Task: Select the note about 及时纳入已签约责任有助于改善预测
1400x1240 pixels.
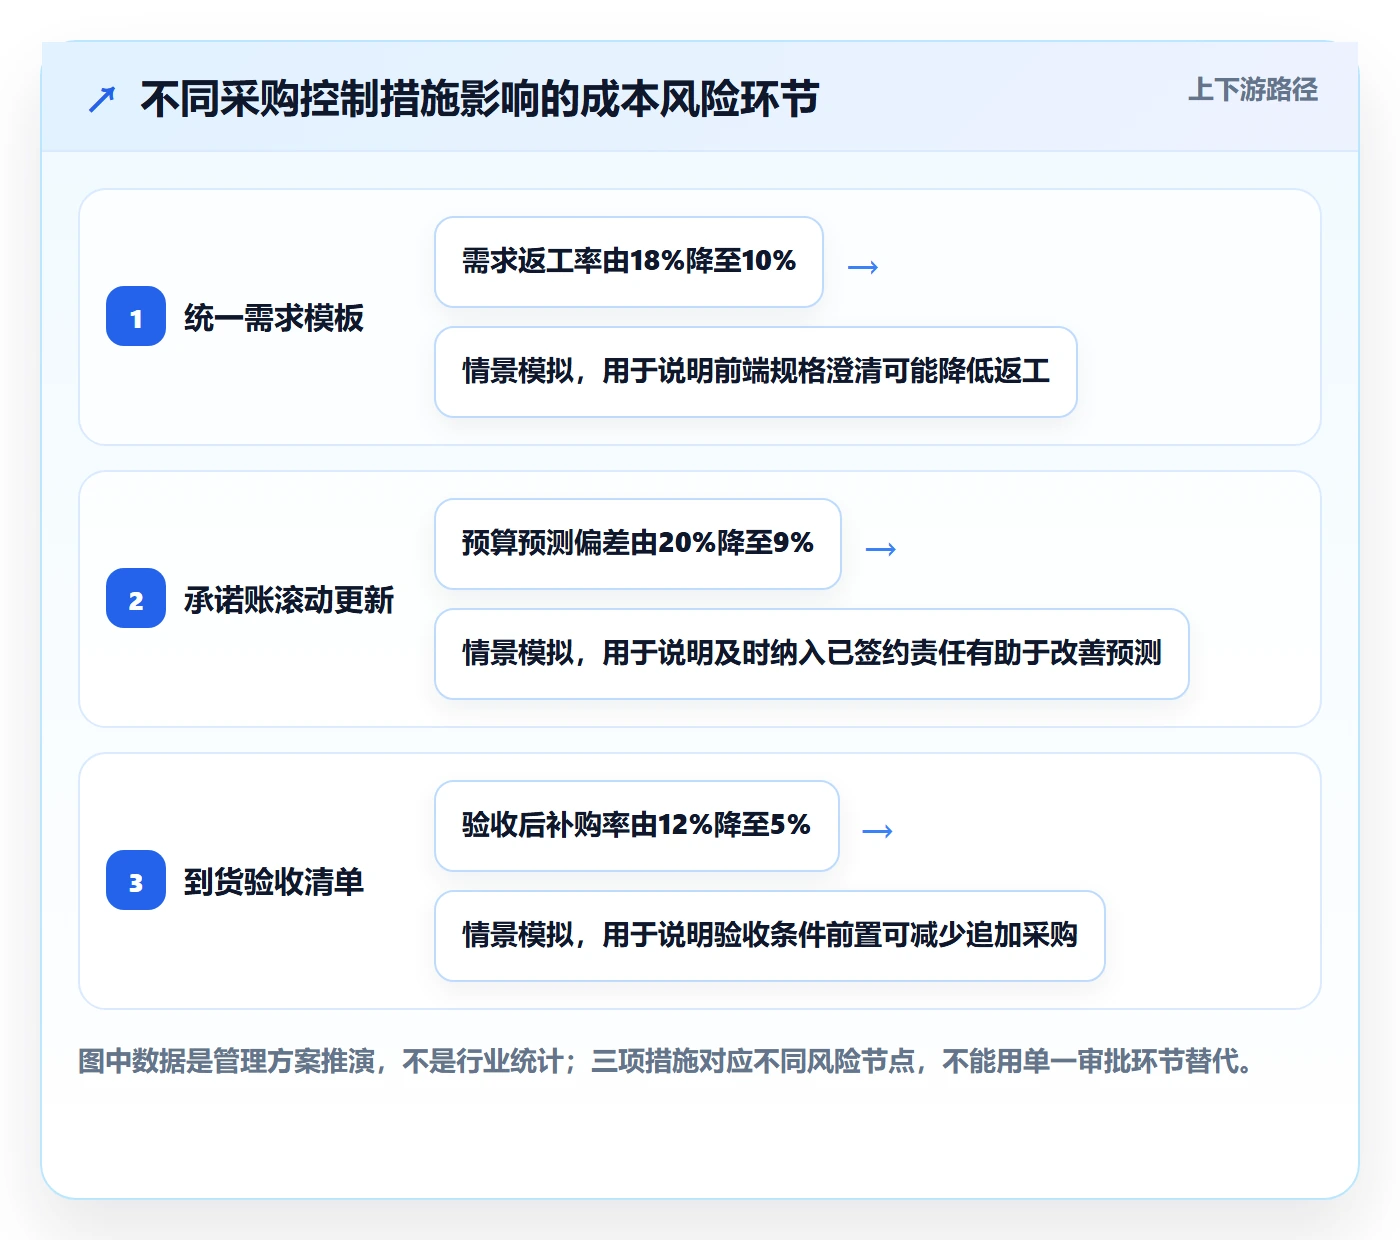Action: [812, 654]
